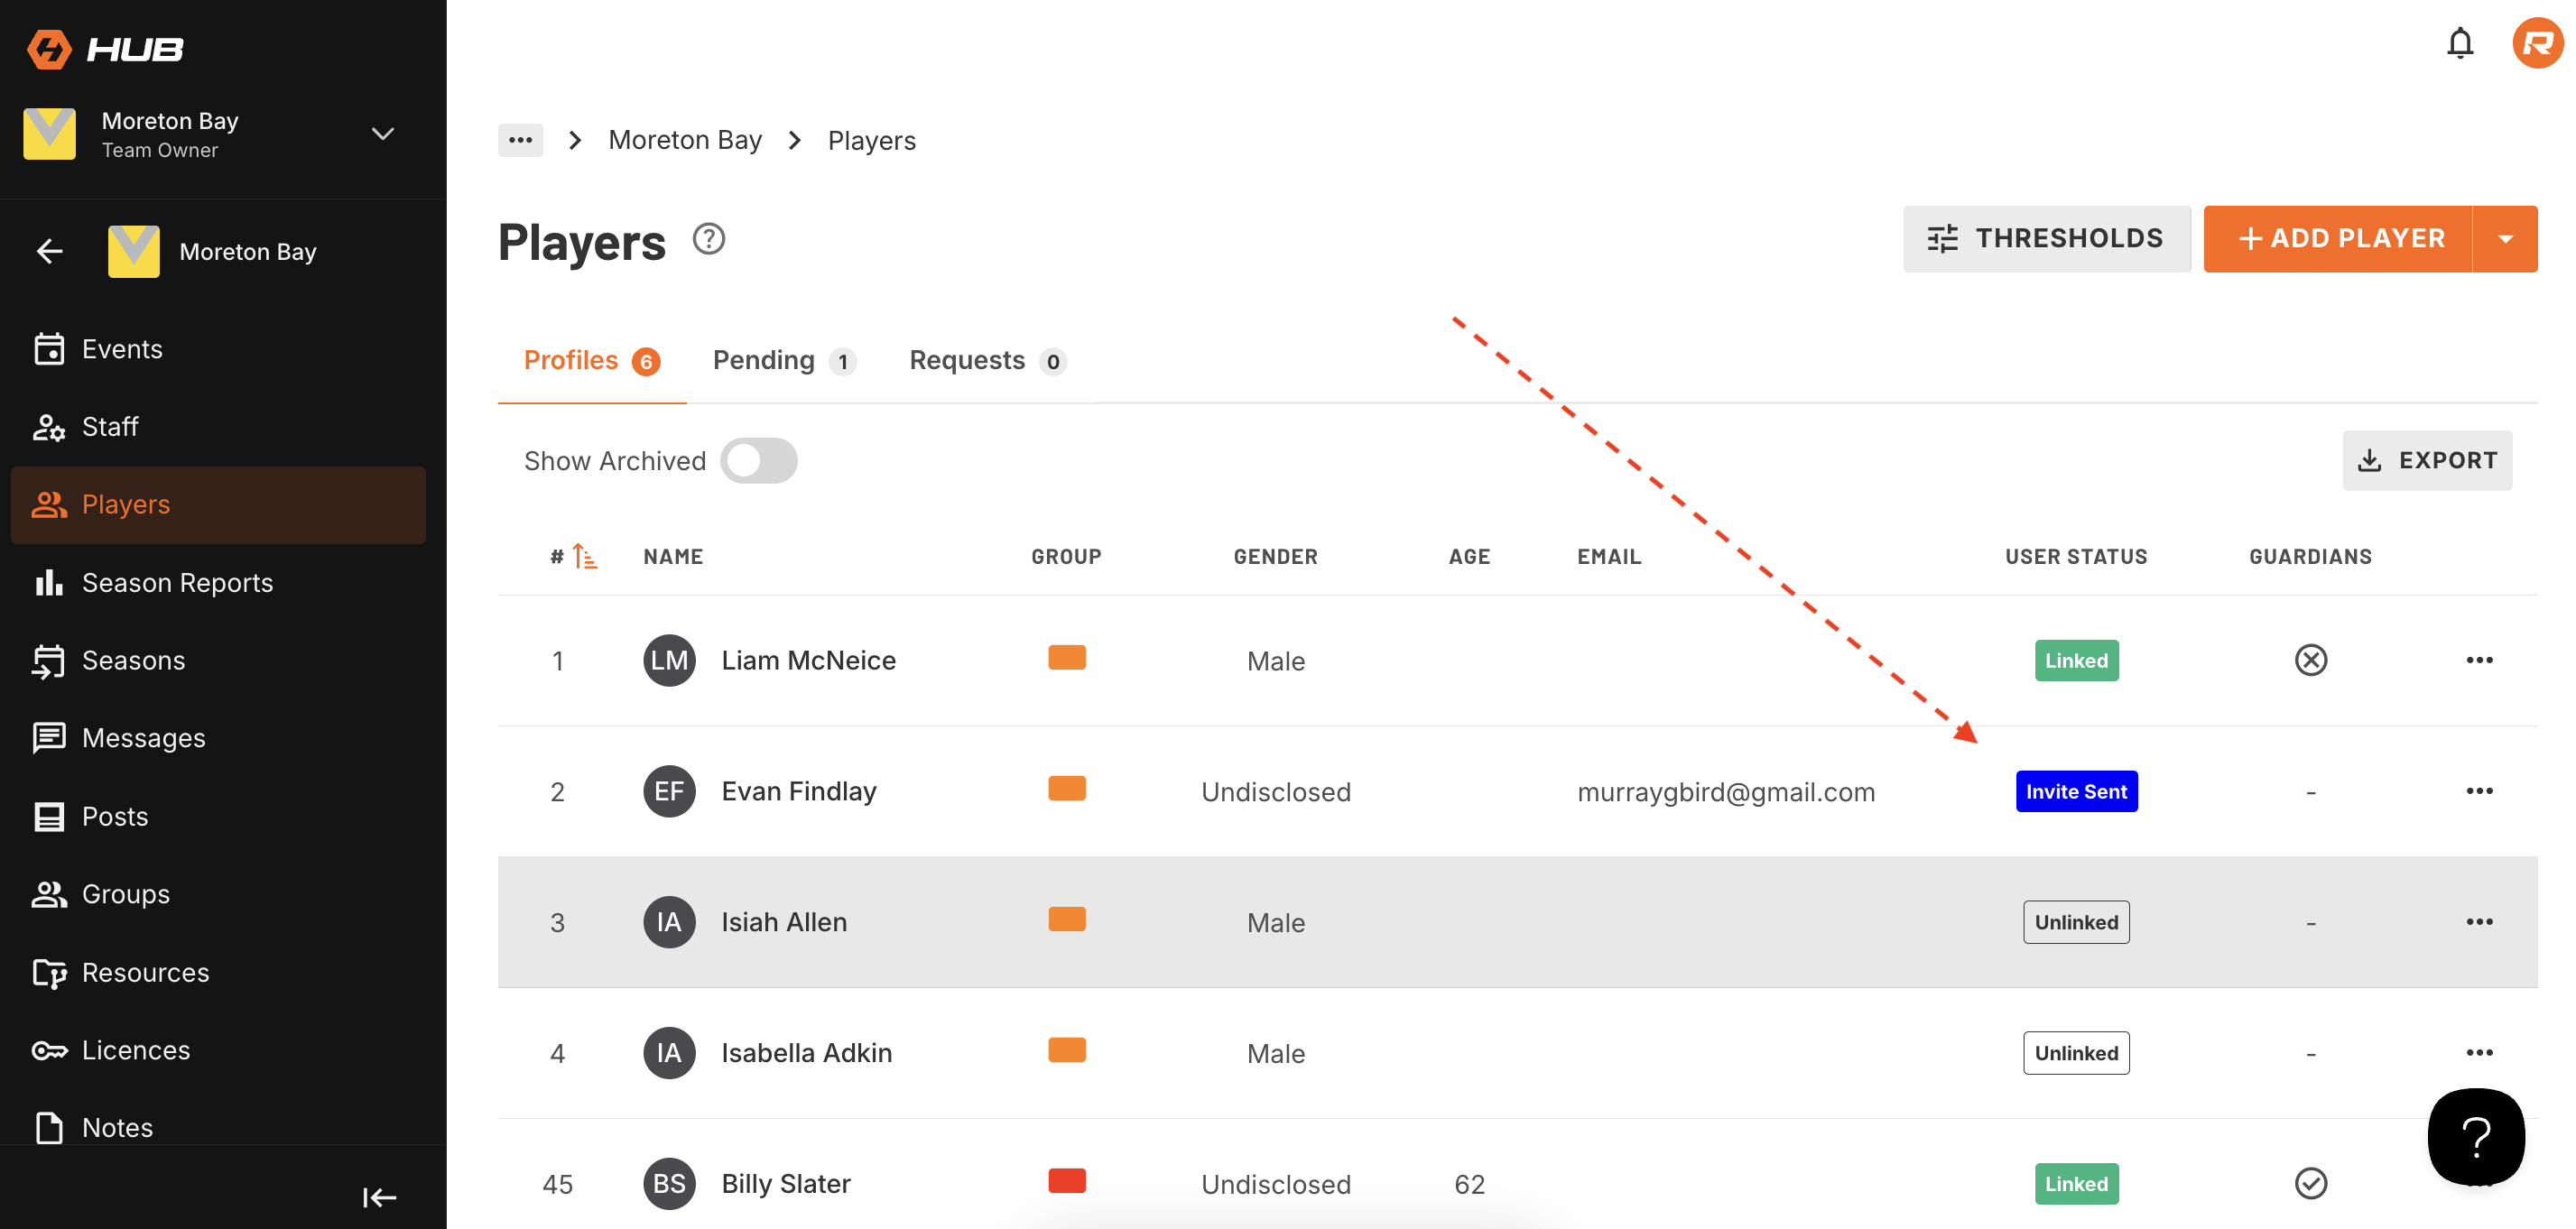2576x1229 pixels.
Task: Expand the Moreton Bay Team Owner switcher
Action: 383,134
